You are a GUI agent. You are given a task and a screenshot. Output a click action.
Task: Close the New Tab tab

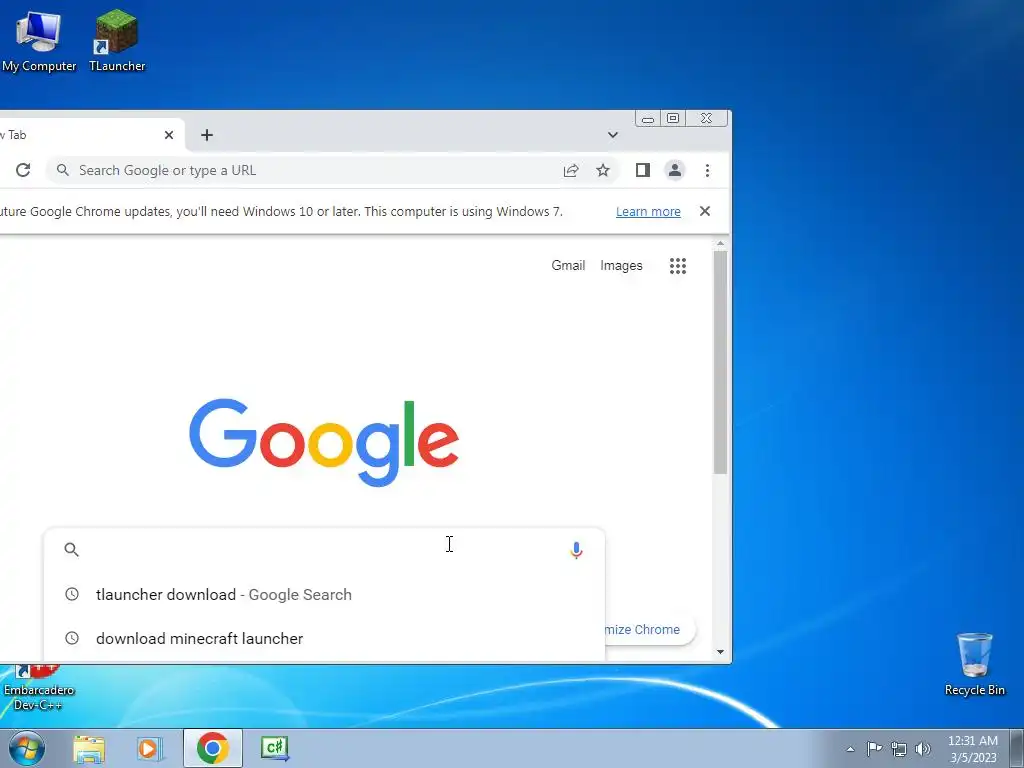pos(168,135)
